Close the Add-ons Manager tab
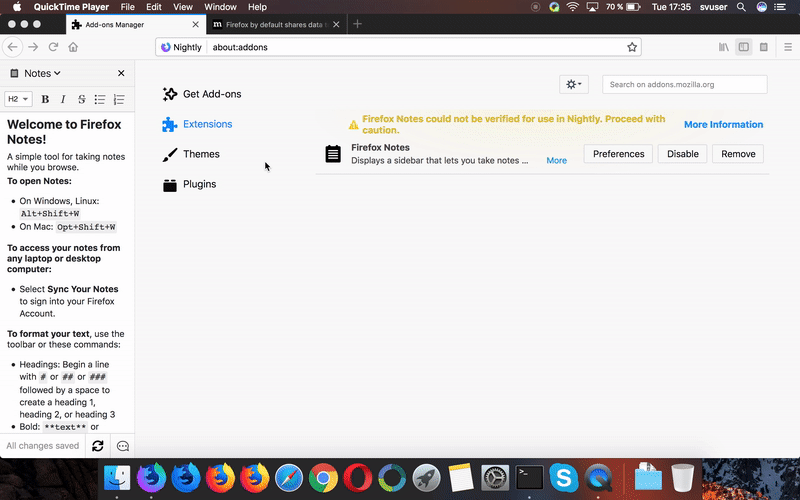The height and width of the screenshot is (500, 800). click(195, 24)
